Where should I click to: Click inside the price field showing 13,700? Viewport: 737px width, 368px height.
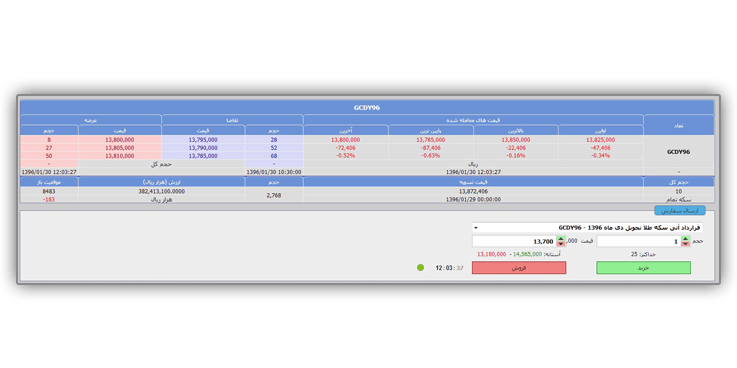point(514,242)
